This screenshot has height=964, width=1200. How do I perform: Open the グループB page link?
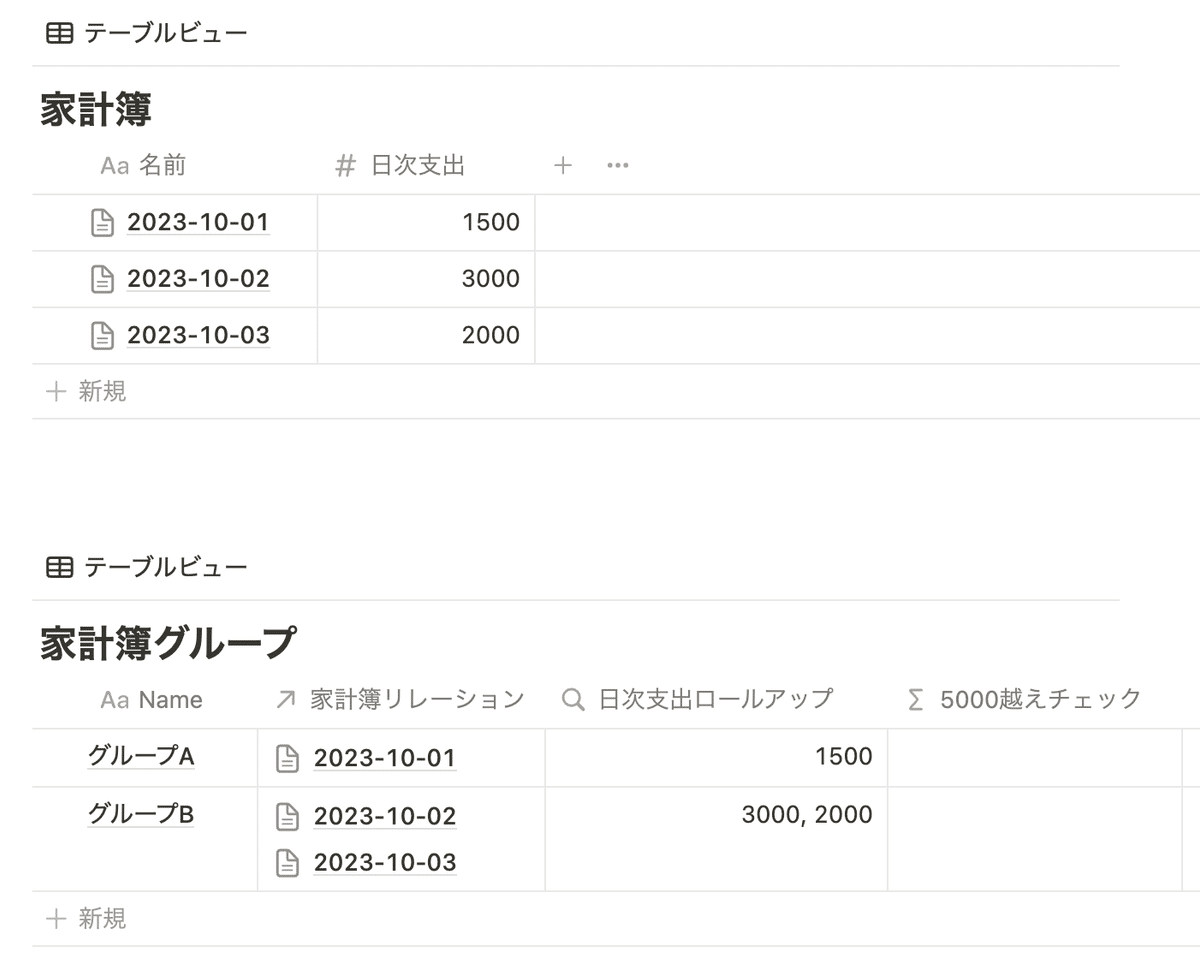(x=141, y=815)
